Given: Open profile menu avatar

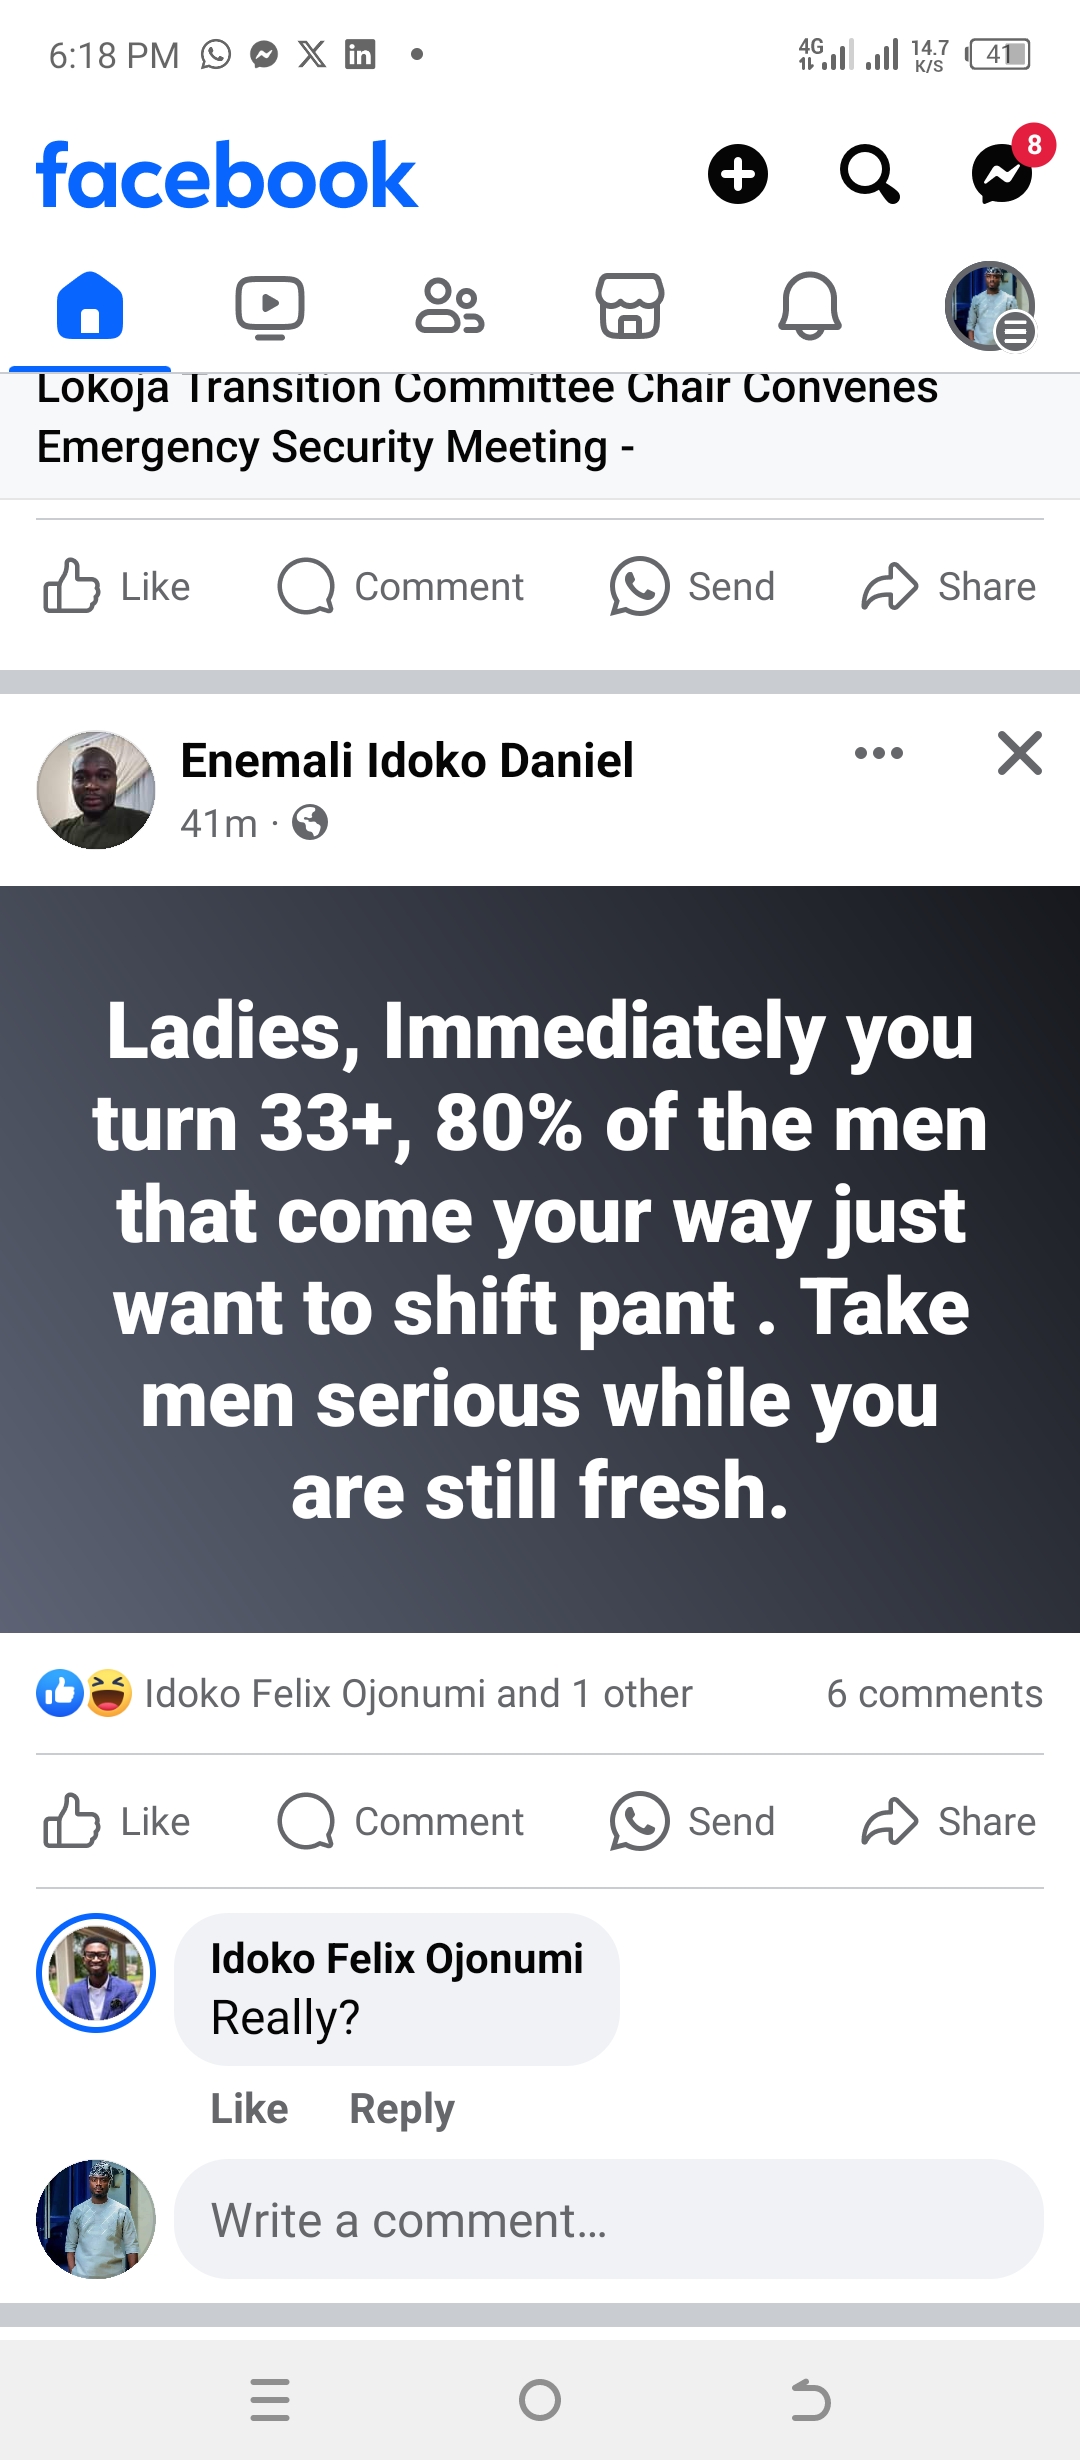Looking at the screenshot, I should [990, 306].
